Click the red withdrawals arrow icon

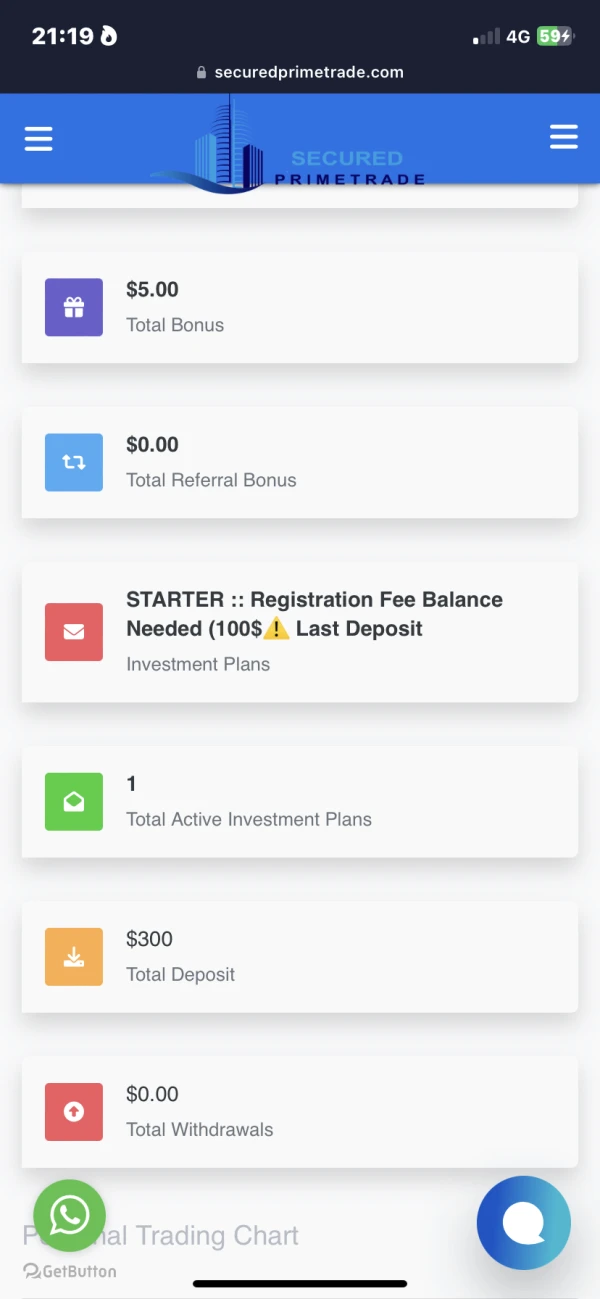(x=74, y=1112)
